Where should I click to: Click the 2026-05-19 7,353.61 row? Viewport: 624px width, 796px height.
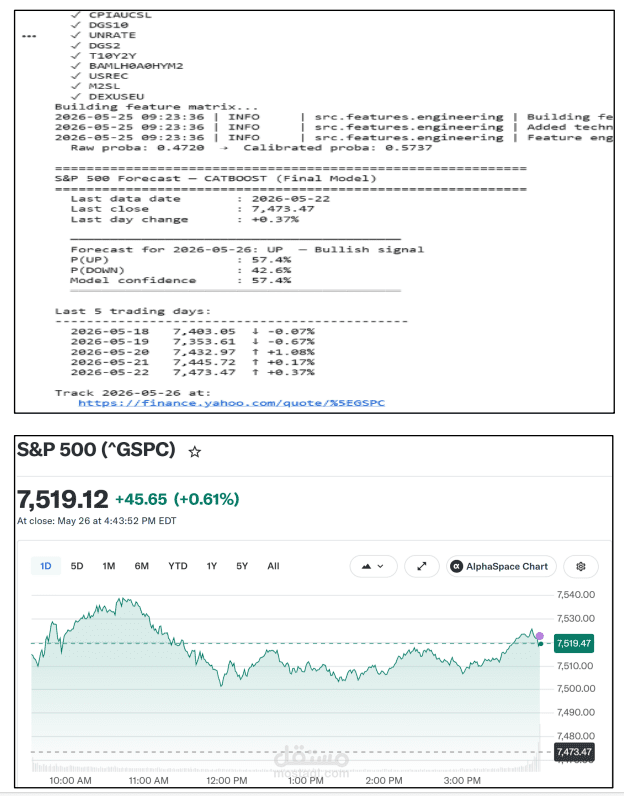pos(192,341)
